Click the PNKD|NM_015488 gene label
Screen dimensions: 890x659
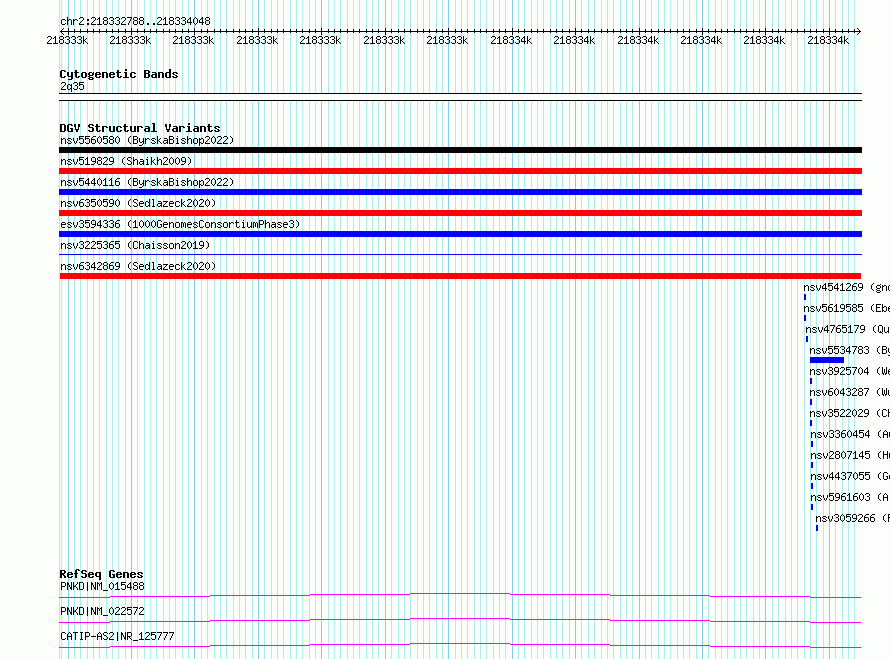pos(102,586)
